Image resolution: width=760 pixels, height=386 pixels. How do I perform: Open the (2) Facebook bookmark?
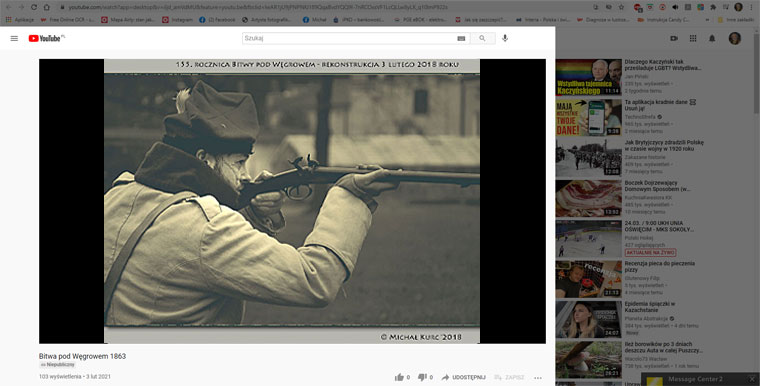click(x=217, y=20)
